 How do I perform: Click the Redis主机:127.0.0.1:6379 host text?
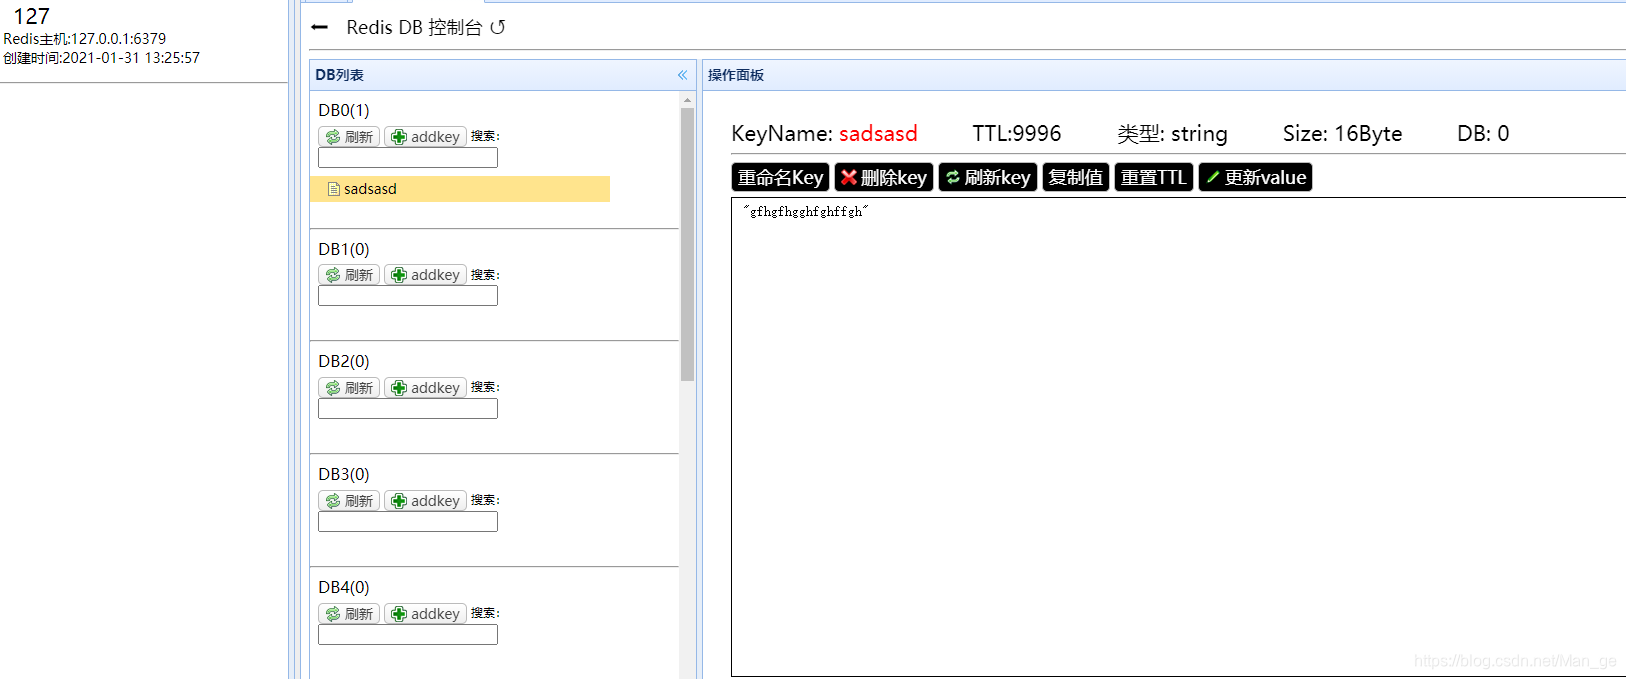coord(85,39)
